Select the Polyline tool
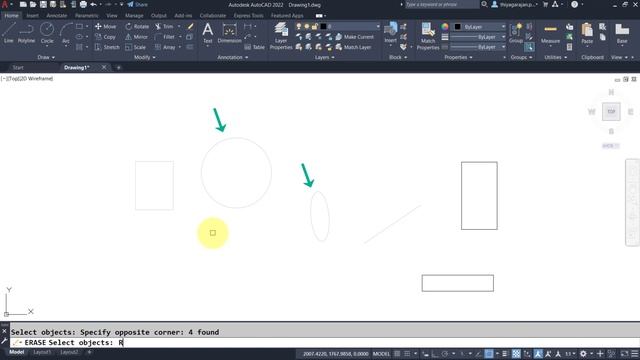640x360 pixels. point(26,33)
